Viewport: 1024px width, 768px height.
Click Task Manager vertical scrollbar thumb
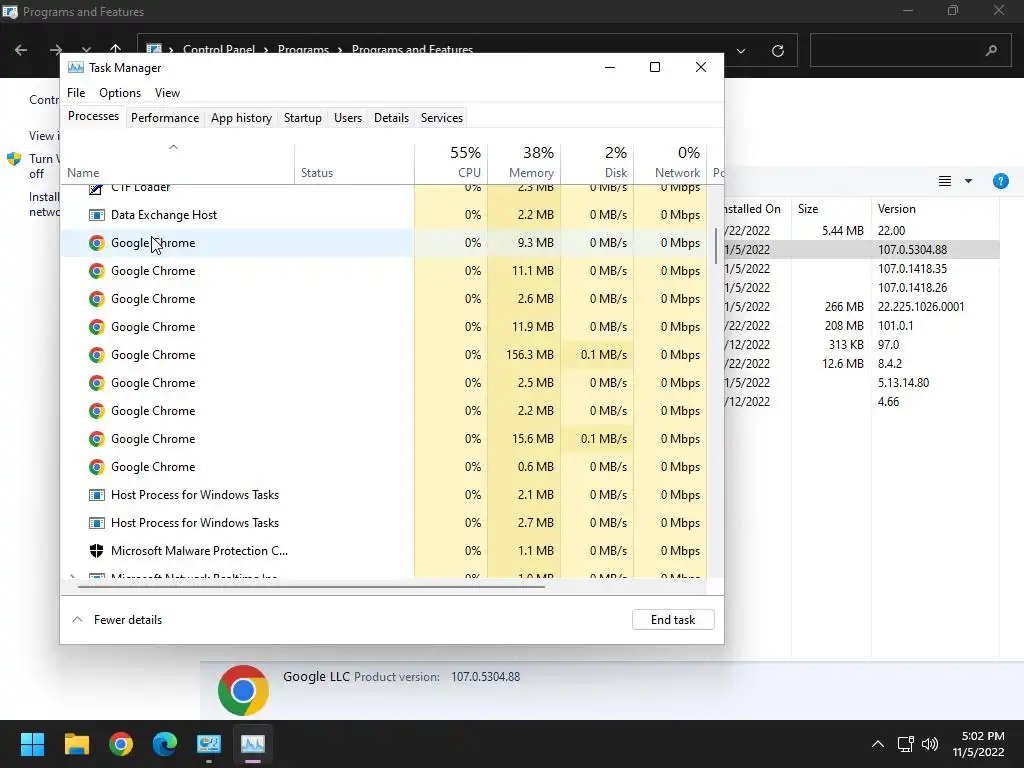(x=716, y=246)
